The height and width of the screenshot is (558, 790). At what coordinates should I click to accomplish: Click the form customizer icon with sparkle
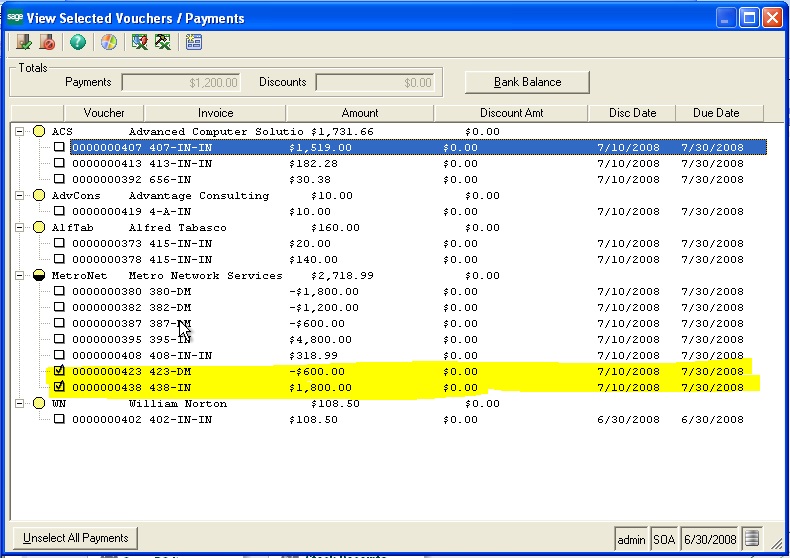tap(193, 42)
